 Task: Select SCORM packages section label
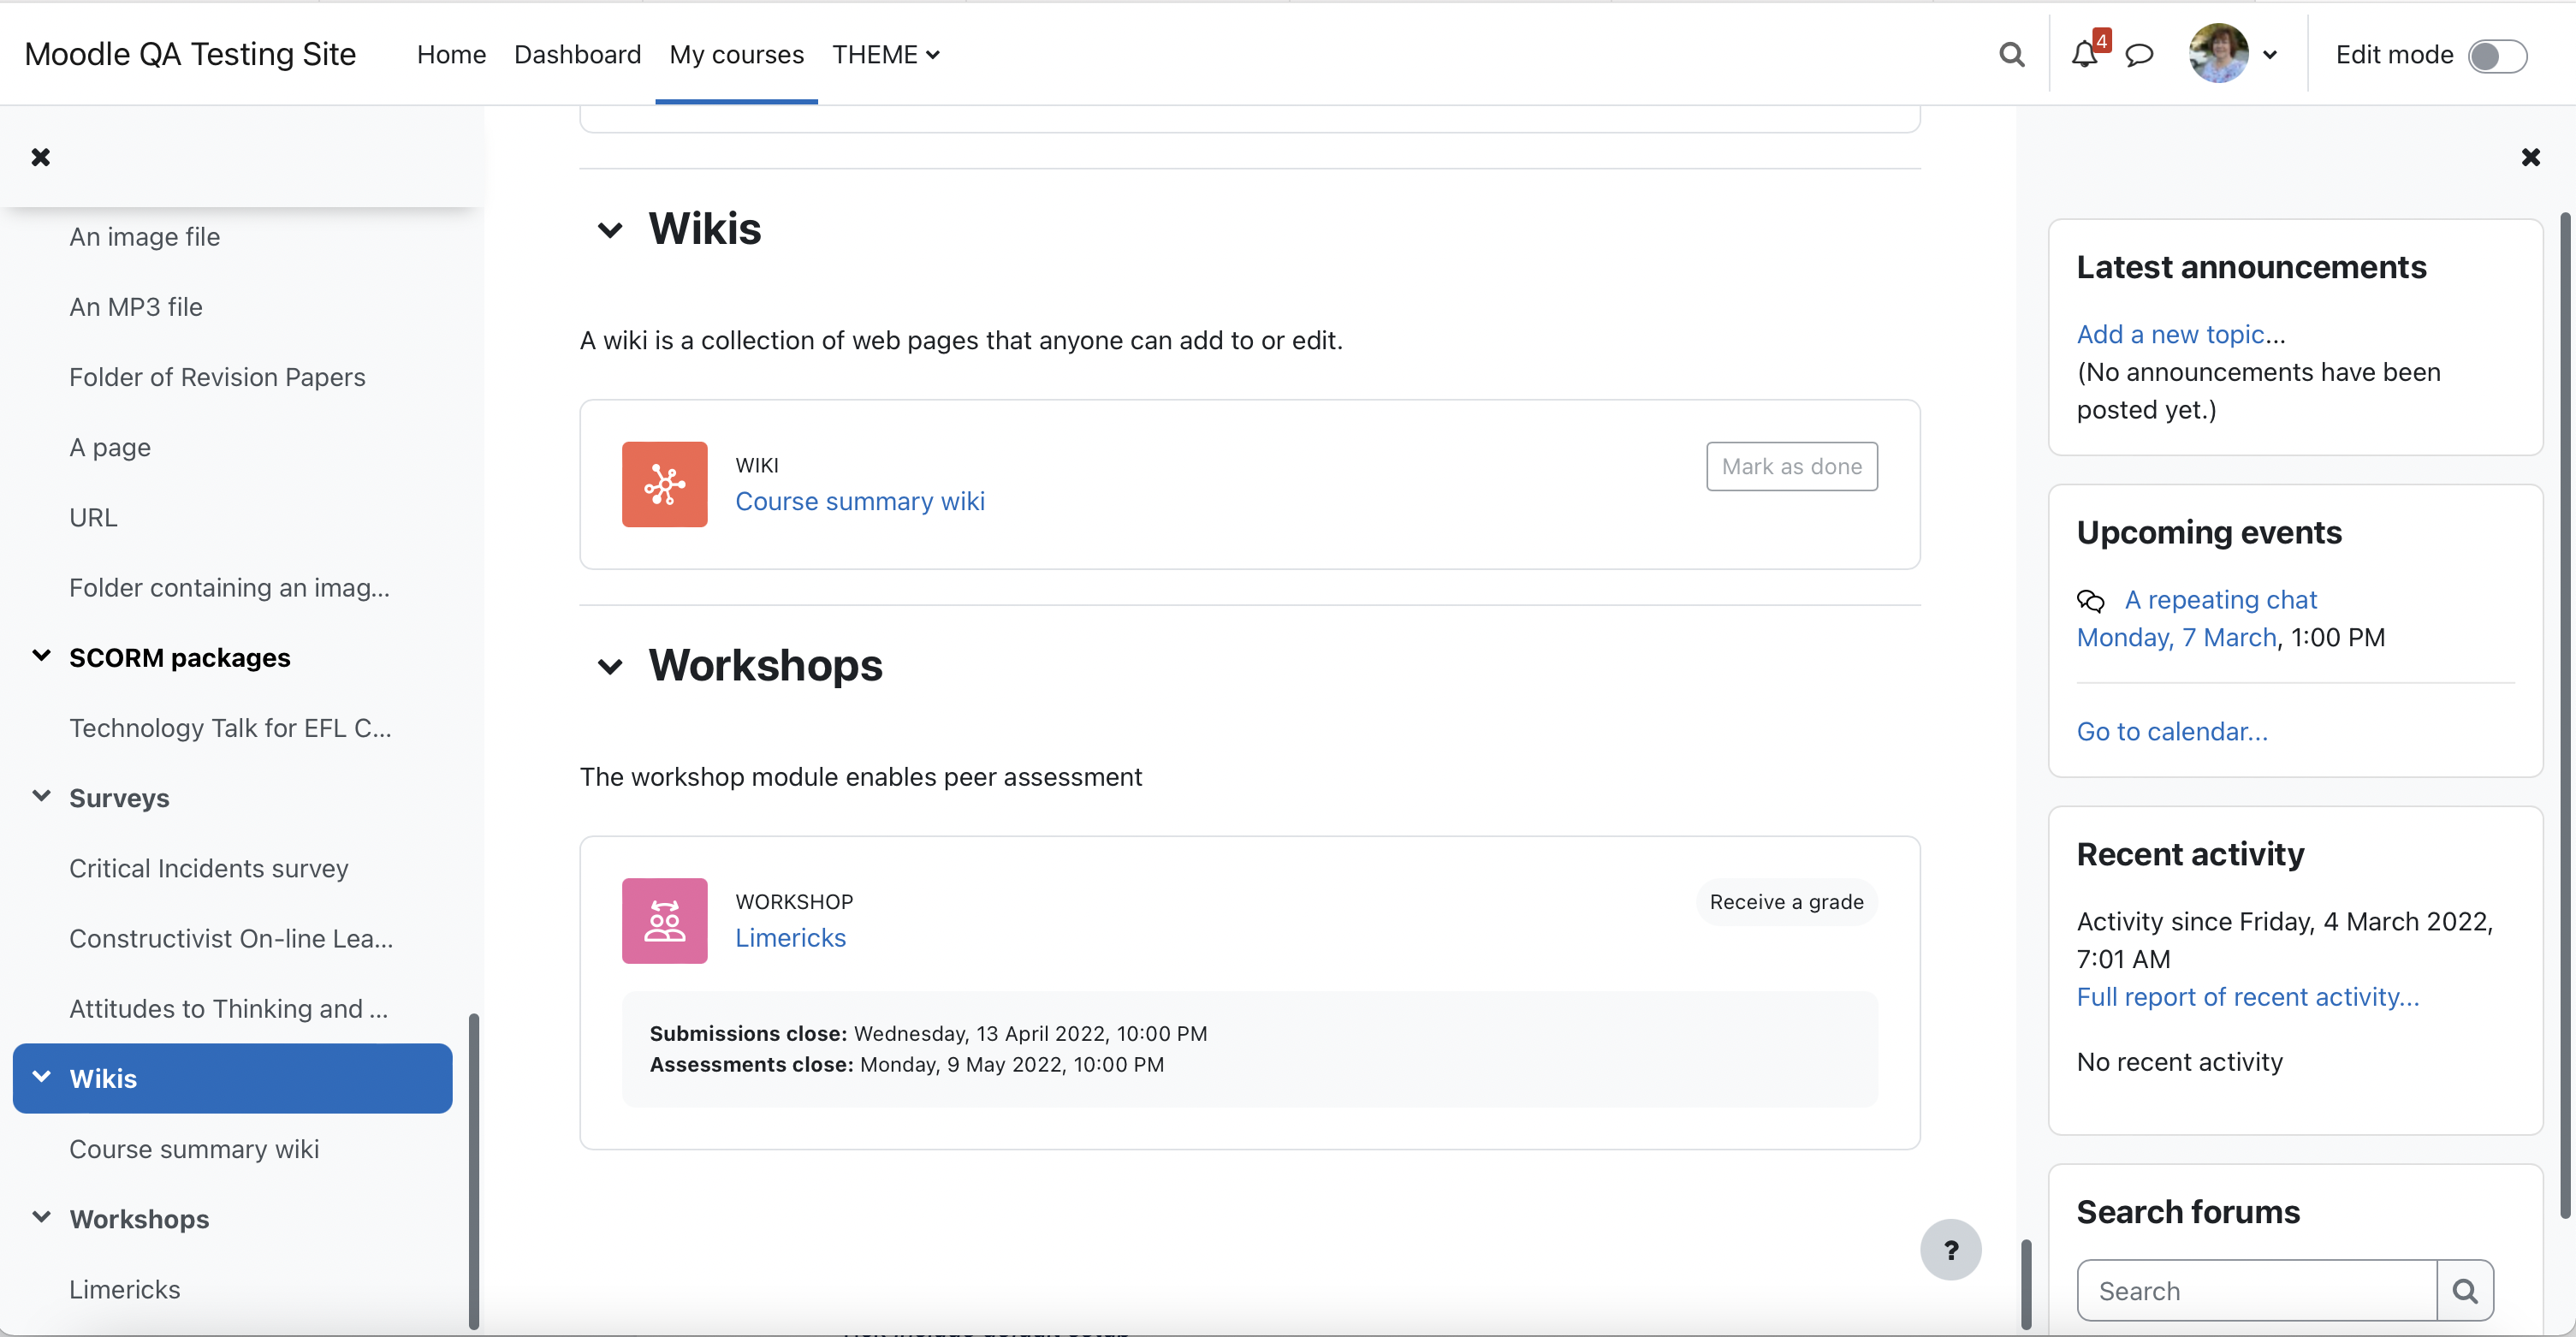coord(180,657)
